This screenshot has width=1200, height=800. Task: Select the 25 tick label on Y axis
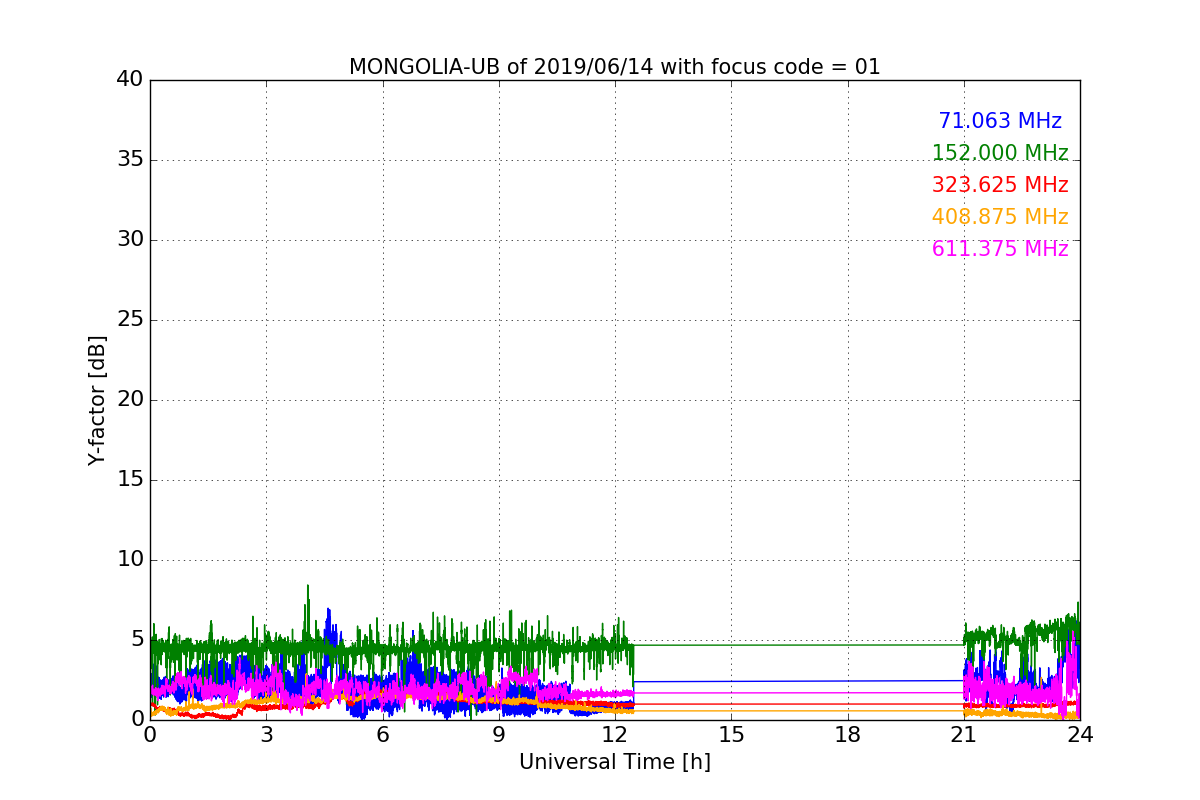(130, 320)
